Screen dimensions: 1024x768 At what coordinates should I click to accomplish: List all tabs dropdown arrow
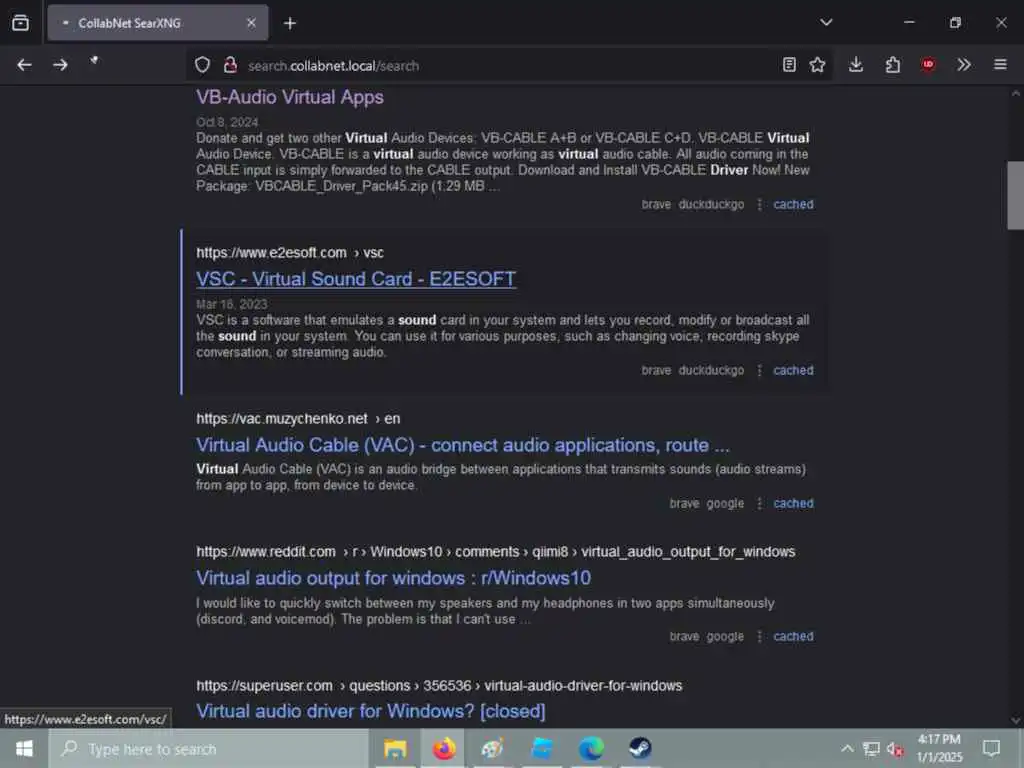826,22
